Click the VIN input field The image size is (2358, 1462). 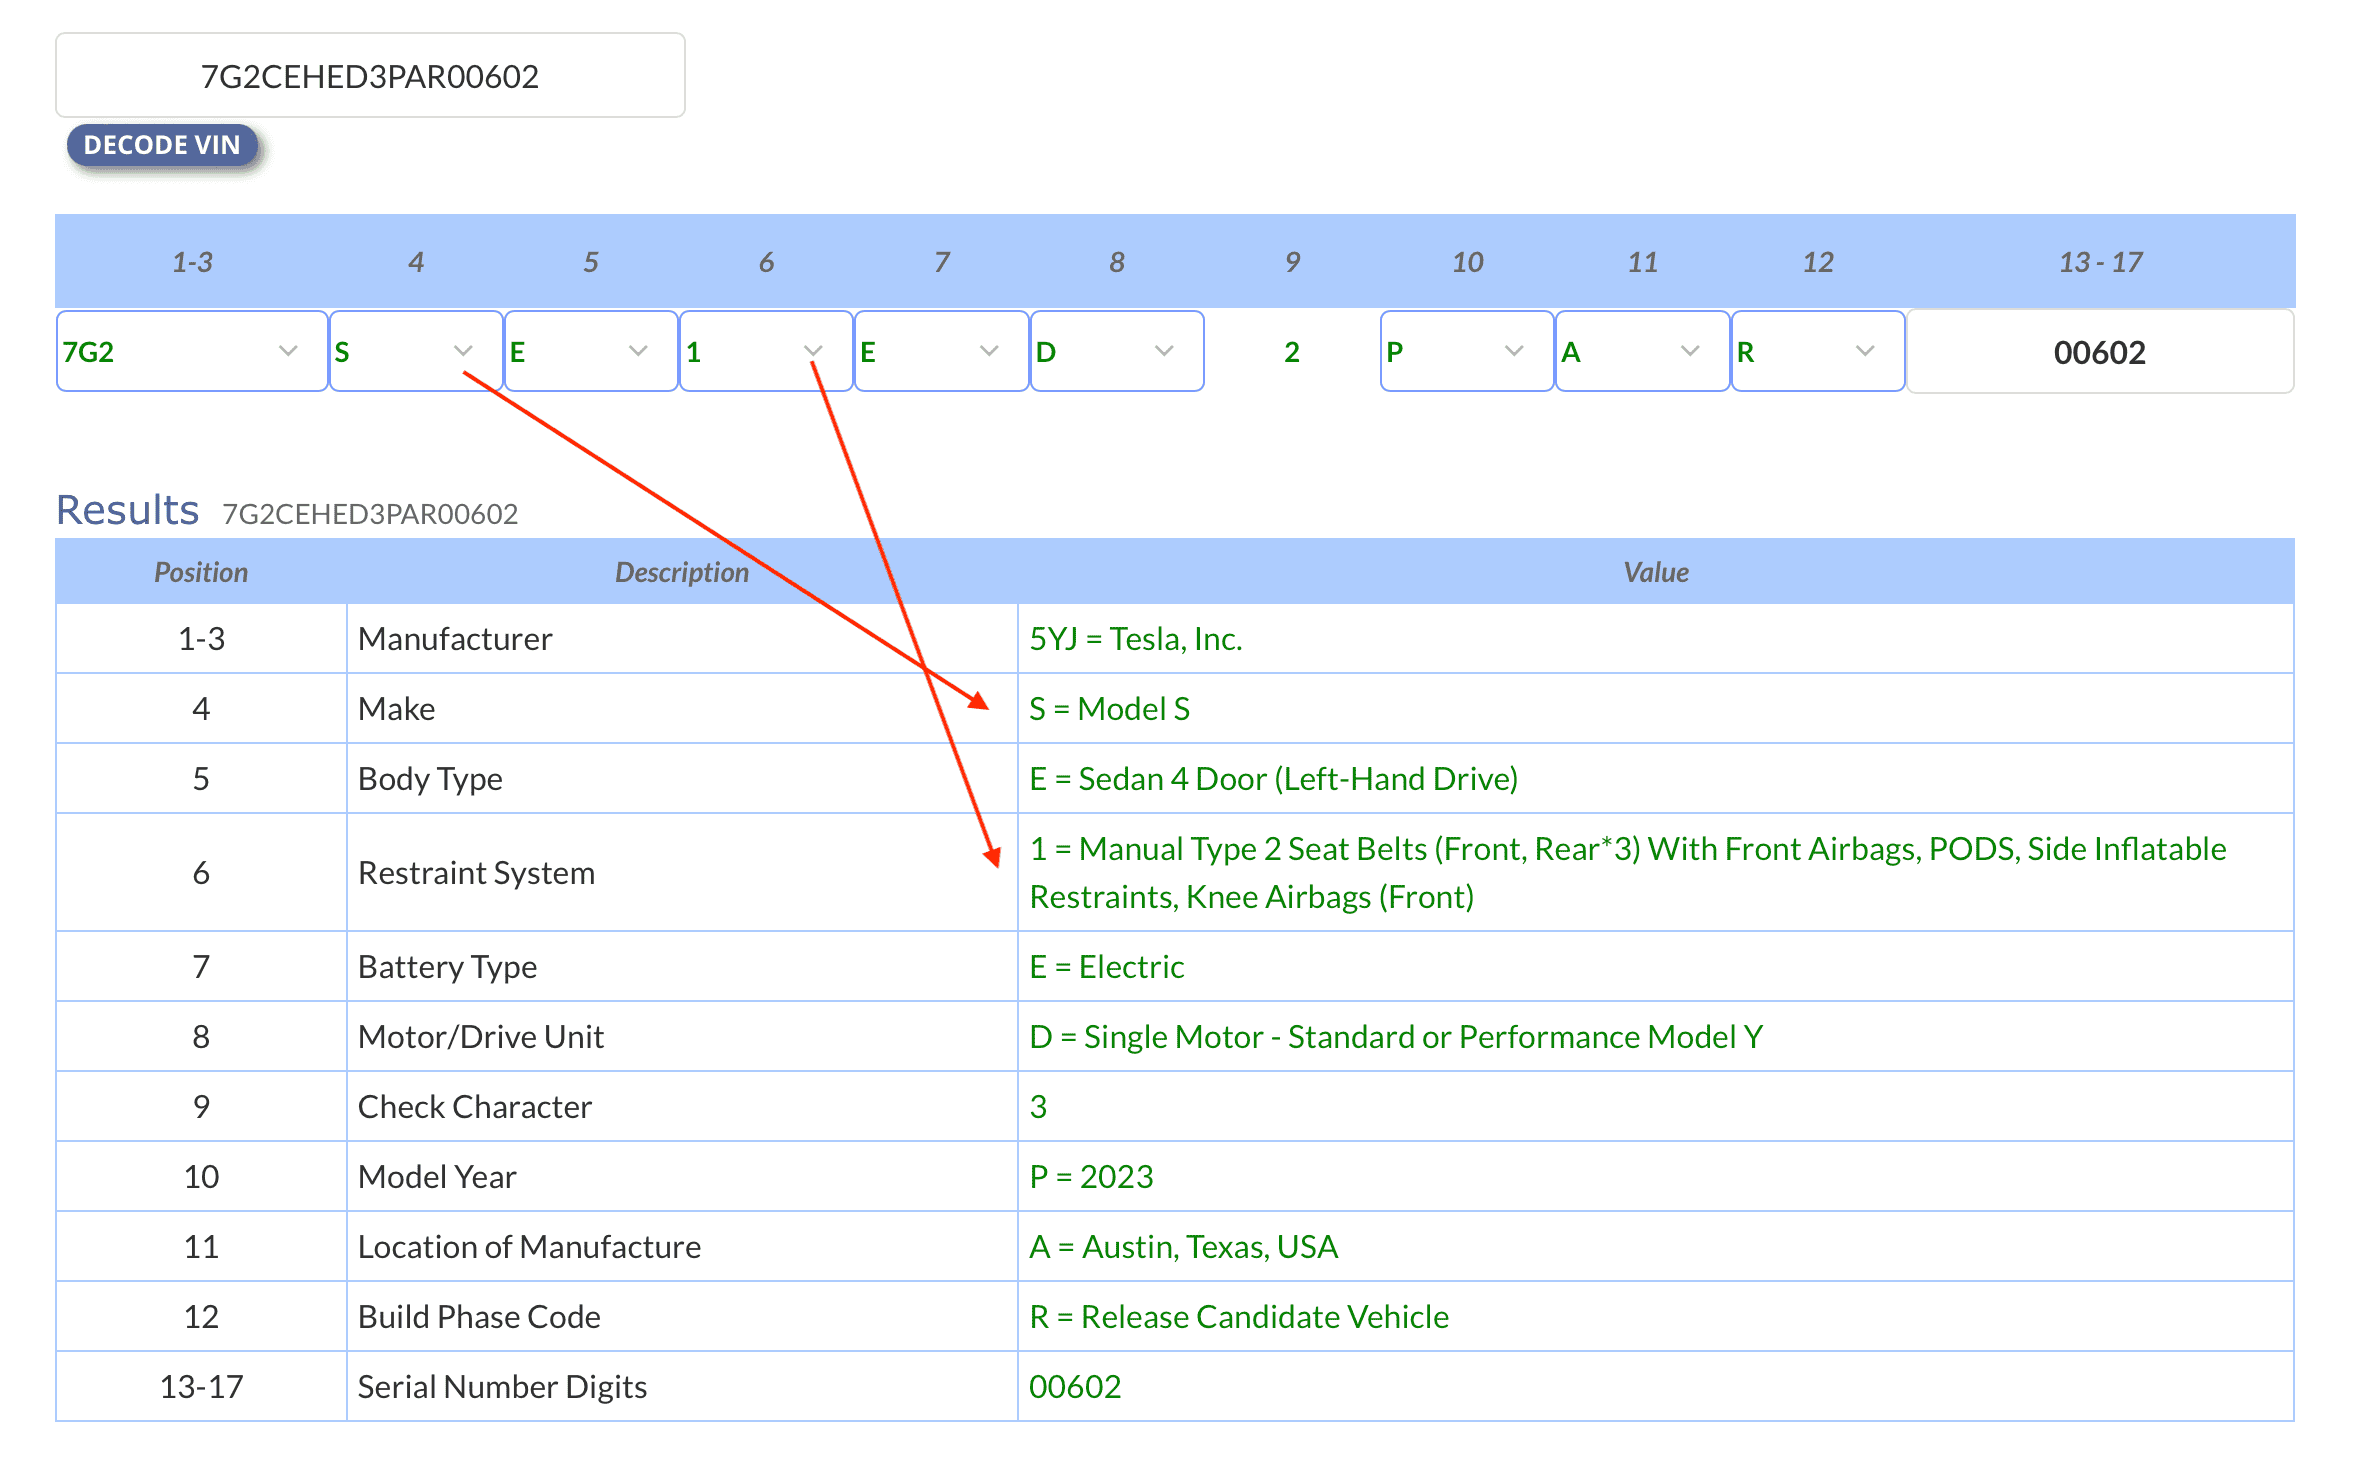tap(370, 76)
